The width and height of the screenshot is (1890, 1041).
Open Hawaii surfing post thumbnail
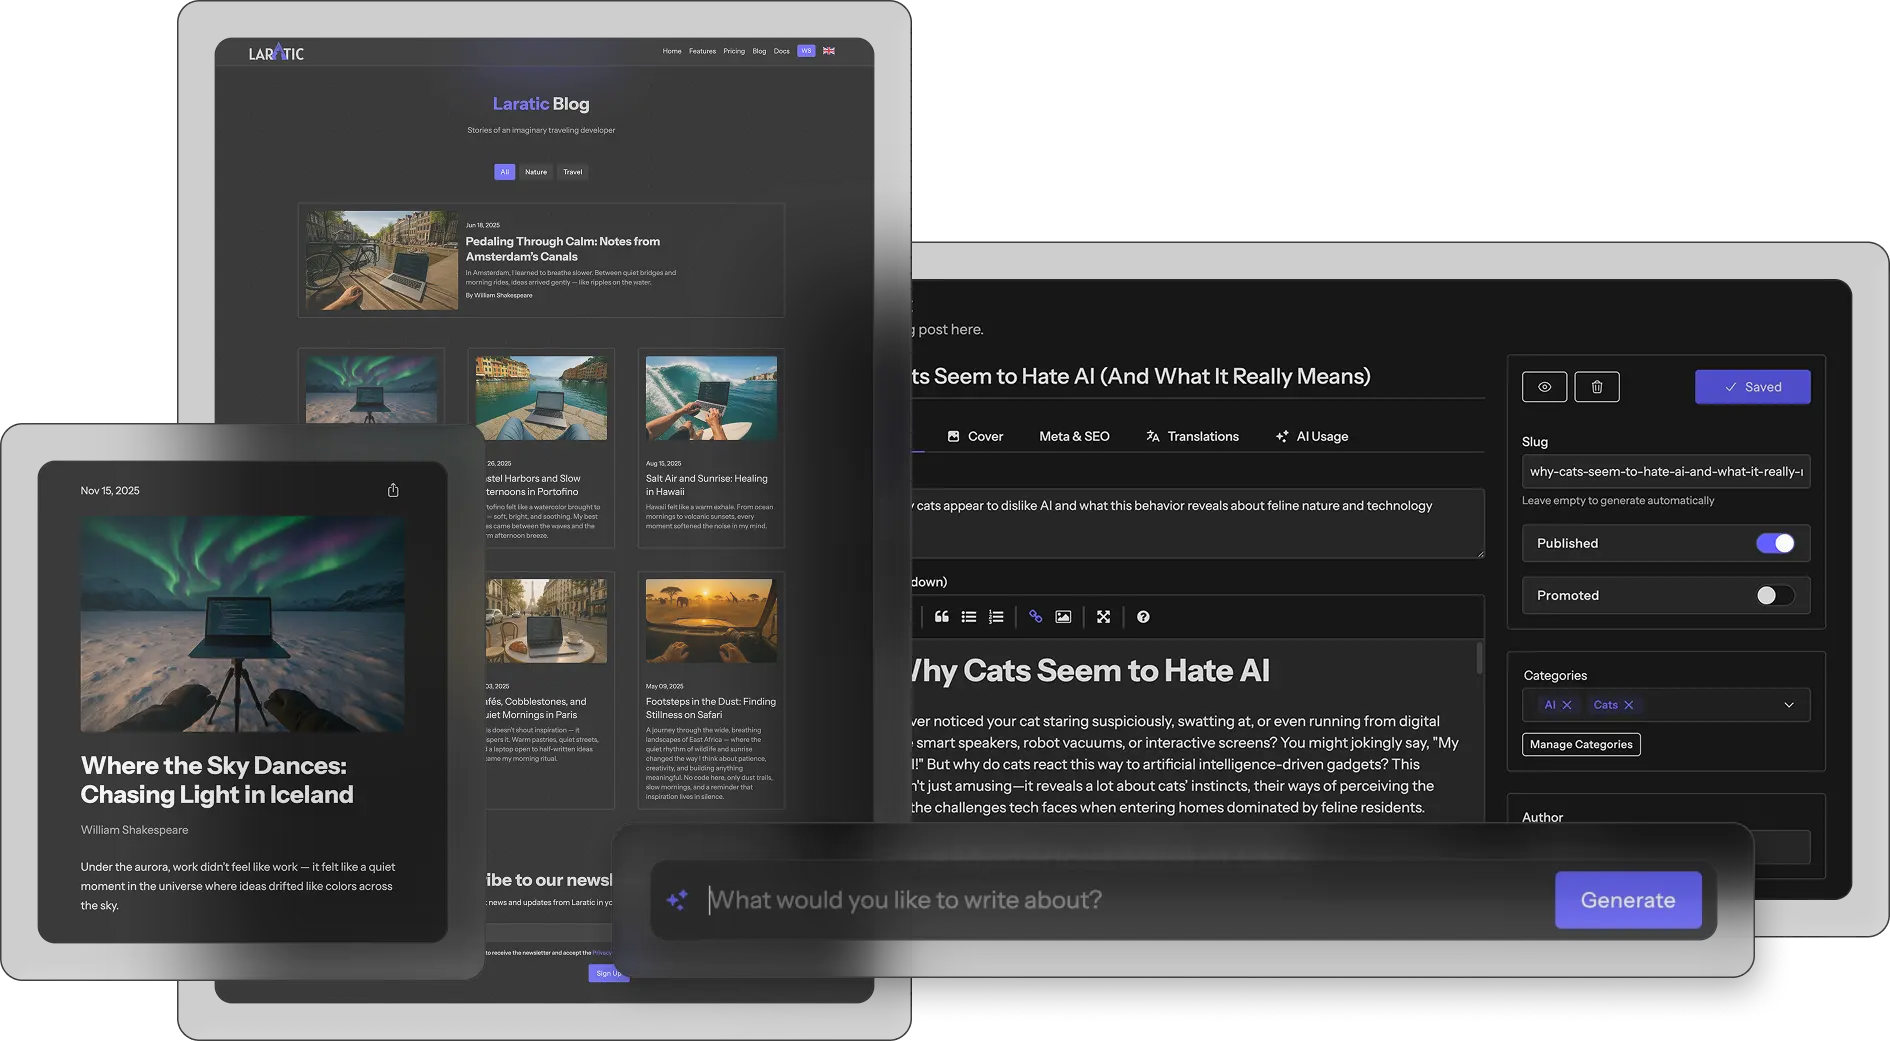point(711,398)
